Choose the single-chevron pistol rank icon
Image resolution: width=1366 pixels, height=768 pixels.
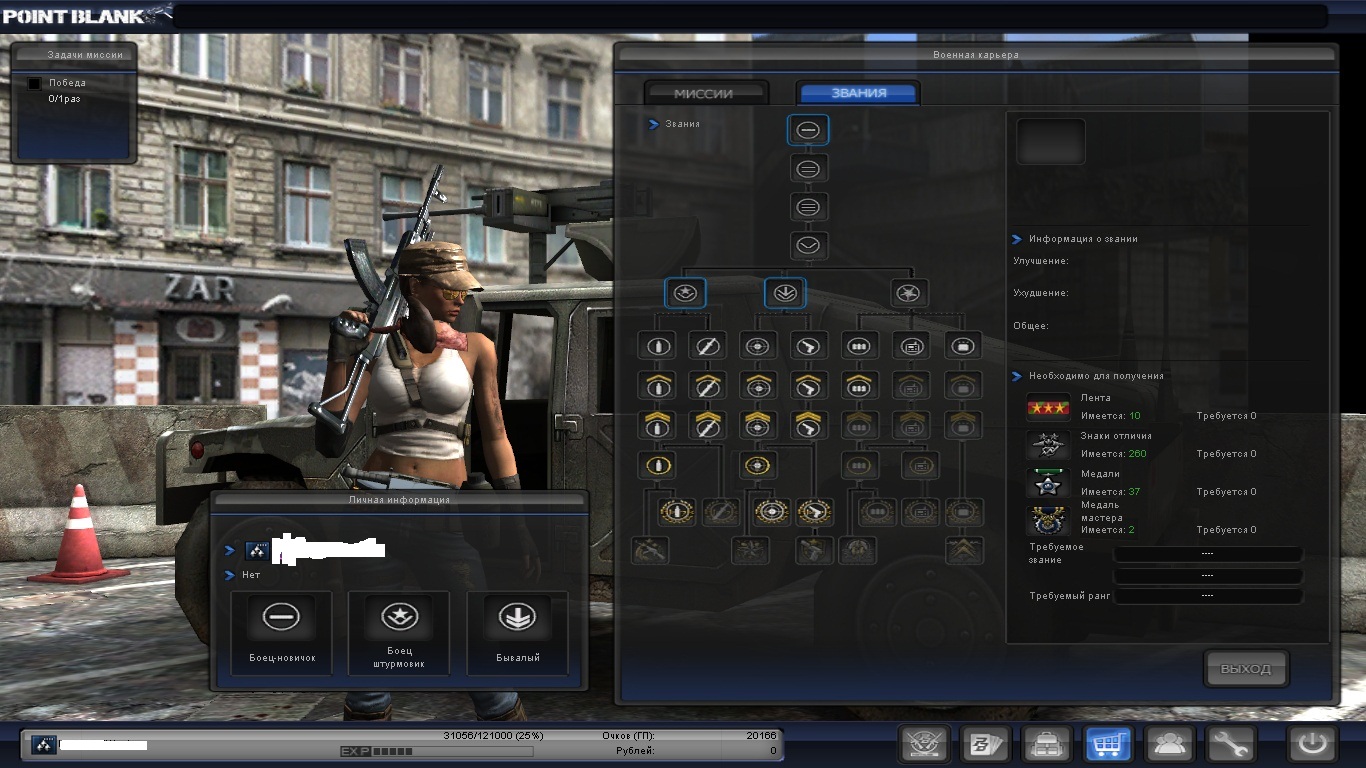(x=807, y=386)
